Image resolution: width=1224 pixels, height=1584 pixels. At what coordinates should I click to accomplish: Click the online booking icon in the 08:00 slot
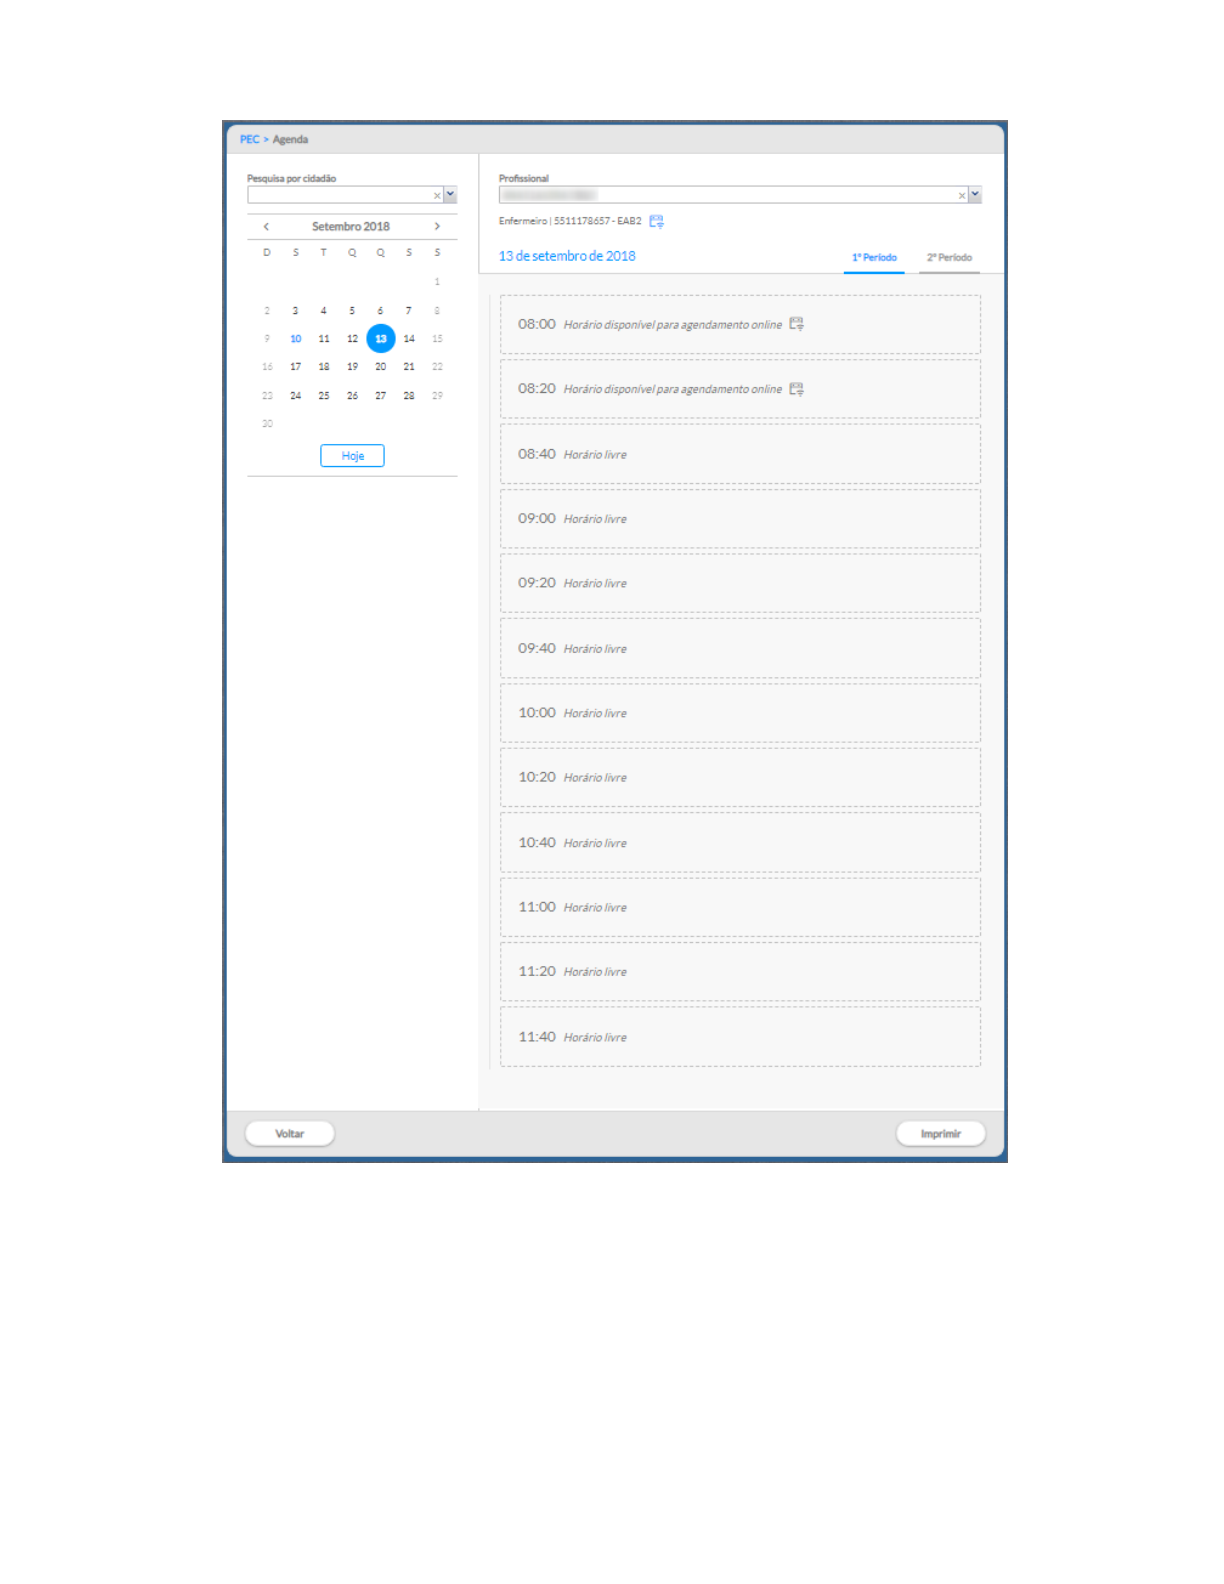pyautogui.click(x=796, y=324)
